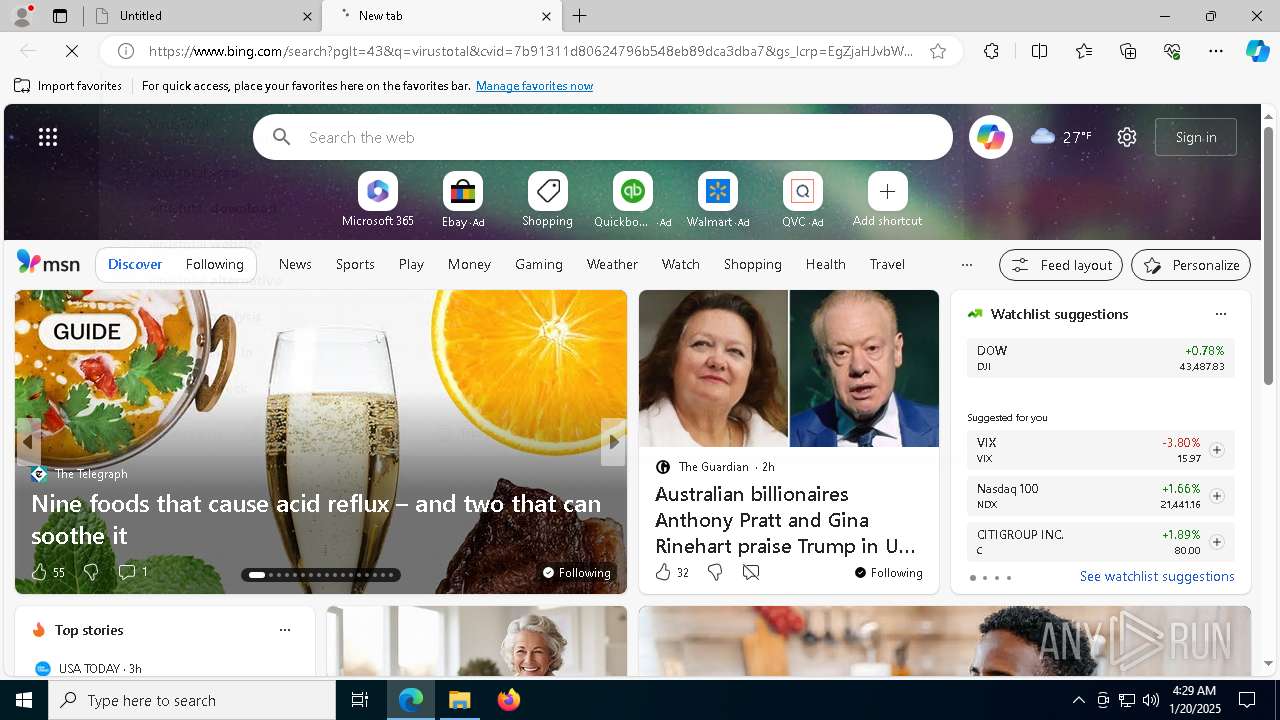The height and width of the screenshot is (720, 1280).
Task: Click the page vertical scrollbar thumb
Action: 1268,255
